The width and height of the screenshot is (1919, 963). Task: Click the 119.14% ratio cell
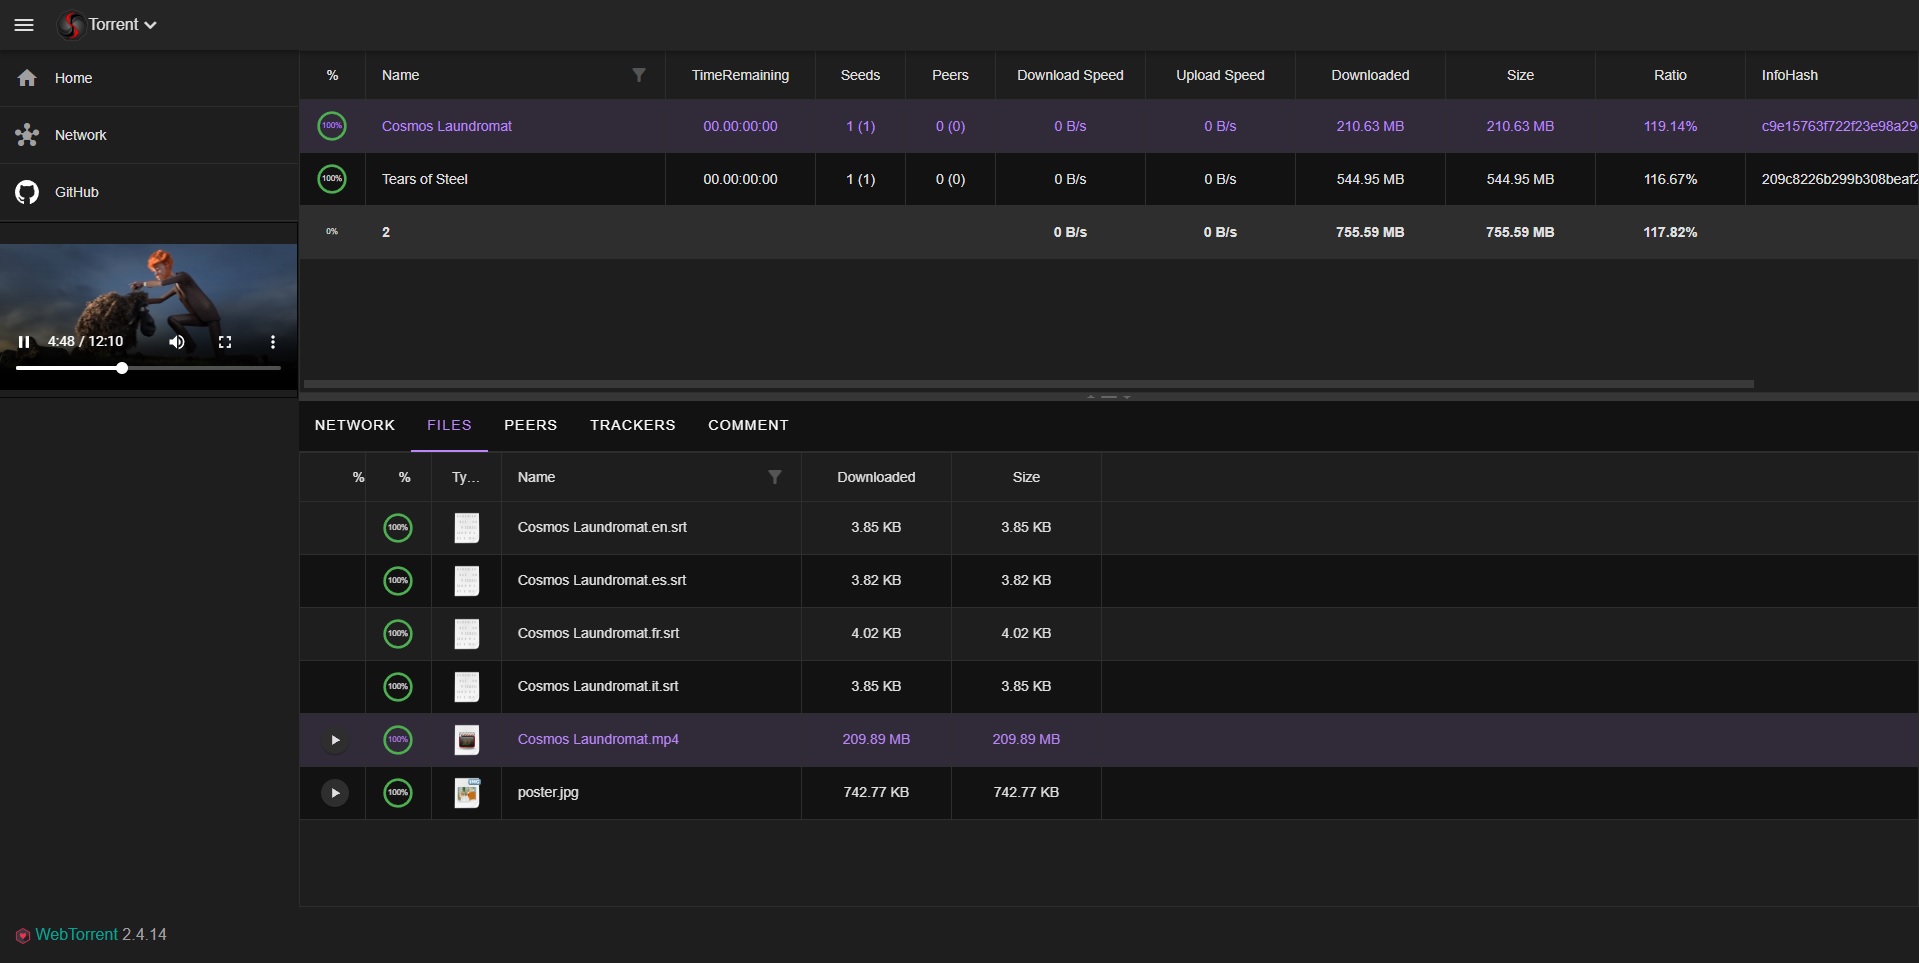(x=1670, y=126)
